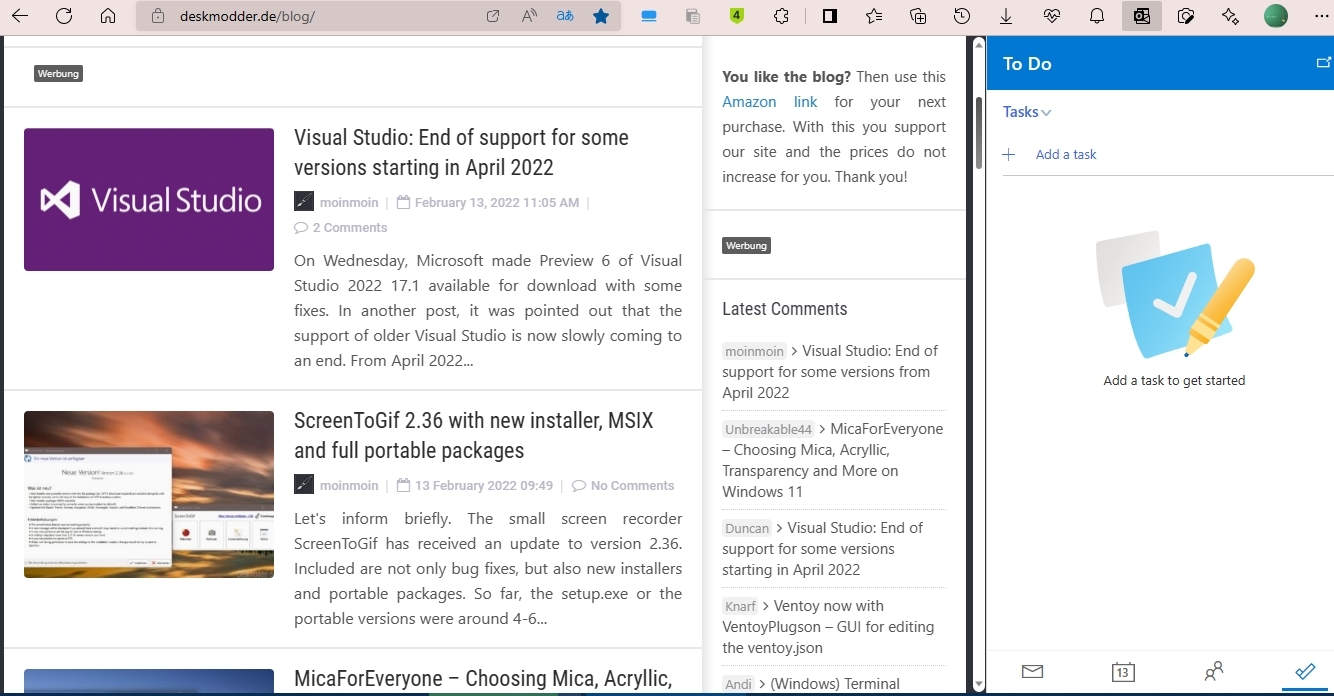
Task: Open the Copilot sparkle icon
Action: tap(1230, 16)
